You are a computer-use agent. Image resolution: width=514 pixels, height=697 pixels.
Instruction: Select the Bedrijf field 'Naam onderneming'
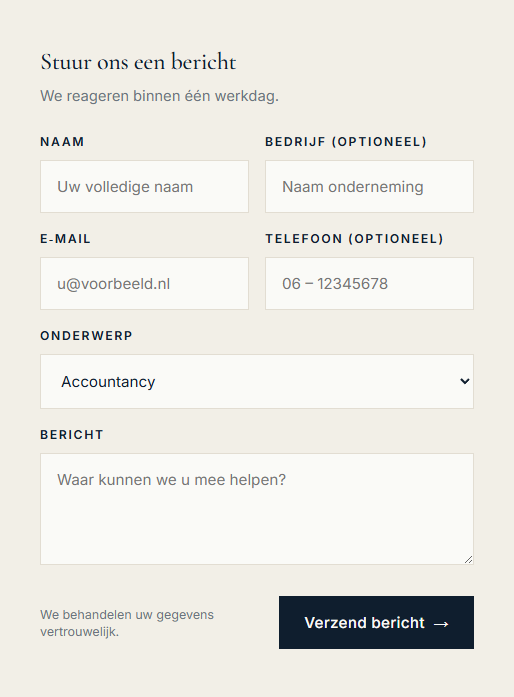coord(369,187)
